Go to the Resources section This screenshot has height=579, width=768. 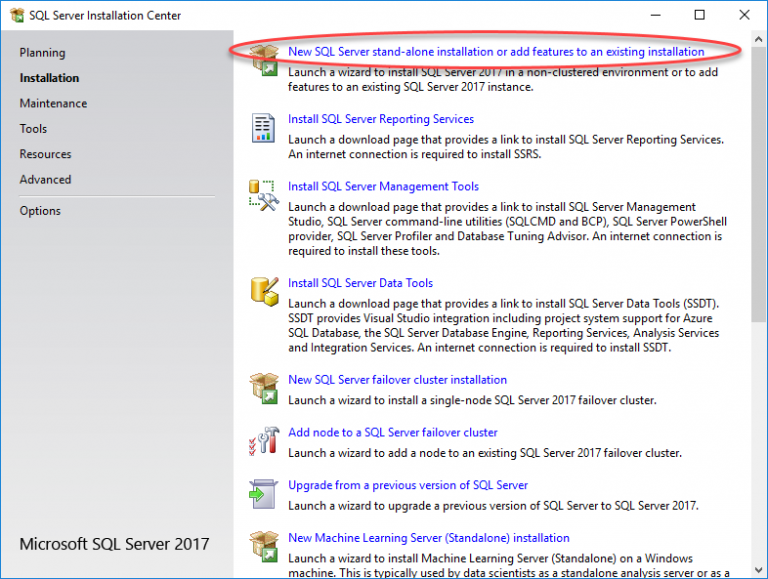(x=45, y=155)
